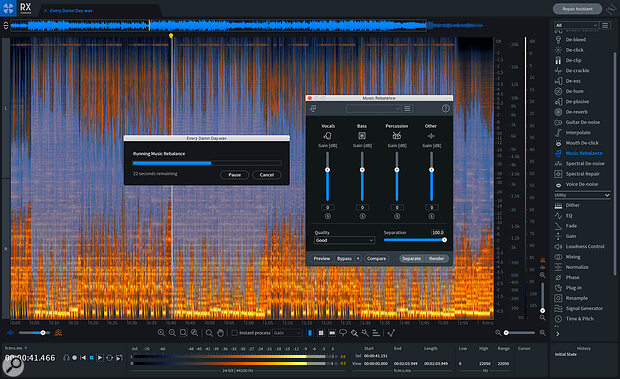
Task: Open the Instant process Gain dropdown
Action: tap(287, 333)
